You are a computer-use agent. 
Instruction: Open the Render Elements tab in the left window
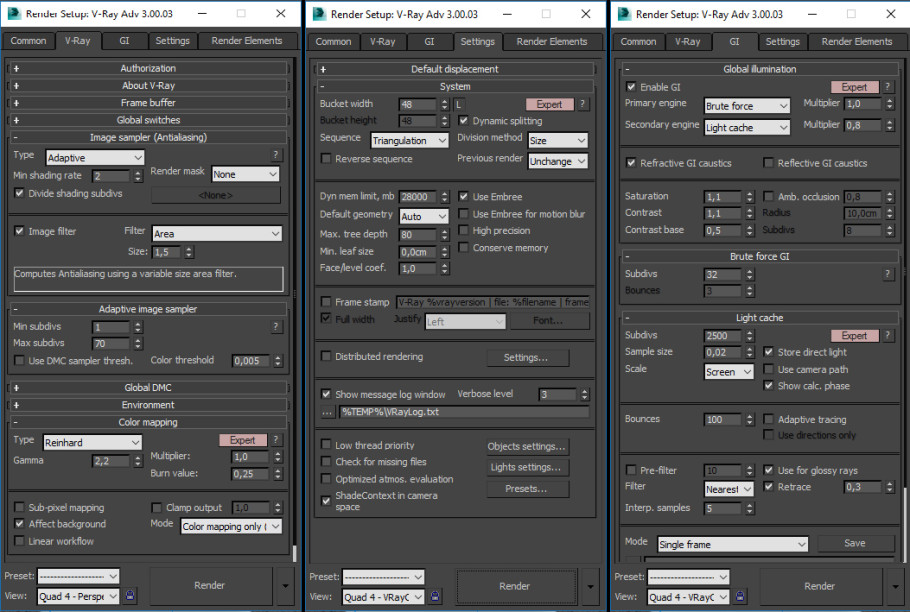247,41
